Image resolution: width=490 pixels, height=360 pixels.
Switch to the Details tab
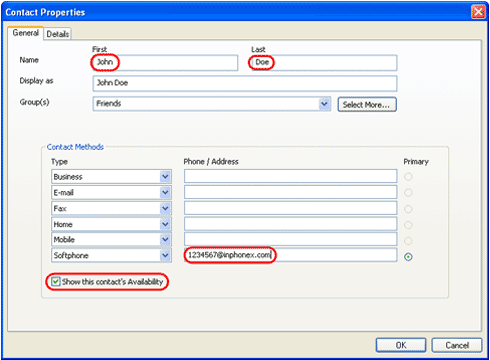pos(58,34)
